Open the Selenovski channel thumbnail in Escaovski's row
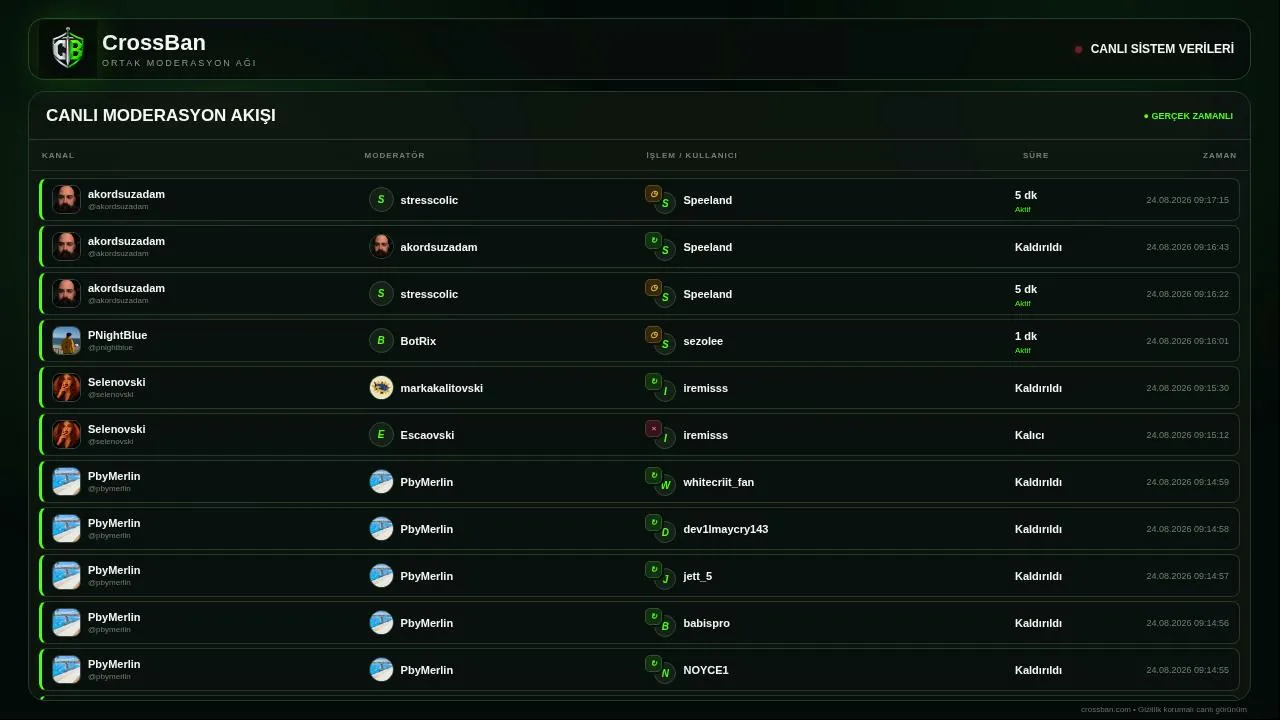1280x720 pixels. click(67, 435)
